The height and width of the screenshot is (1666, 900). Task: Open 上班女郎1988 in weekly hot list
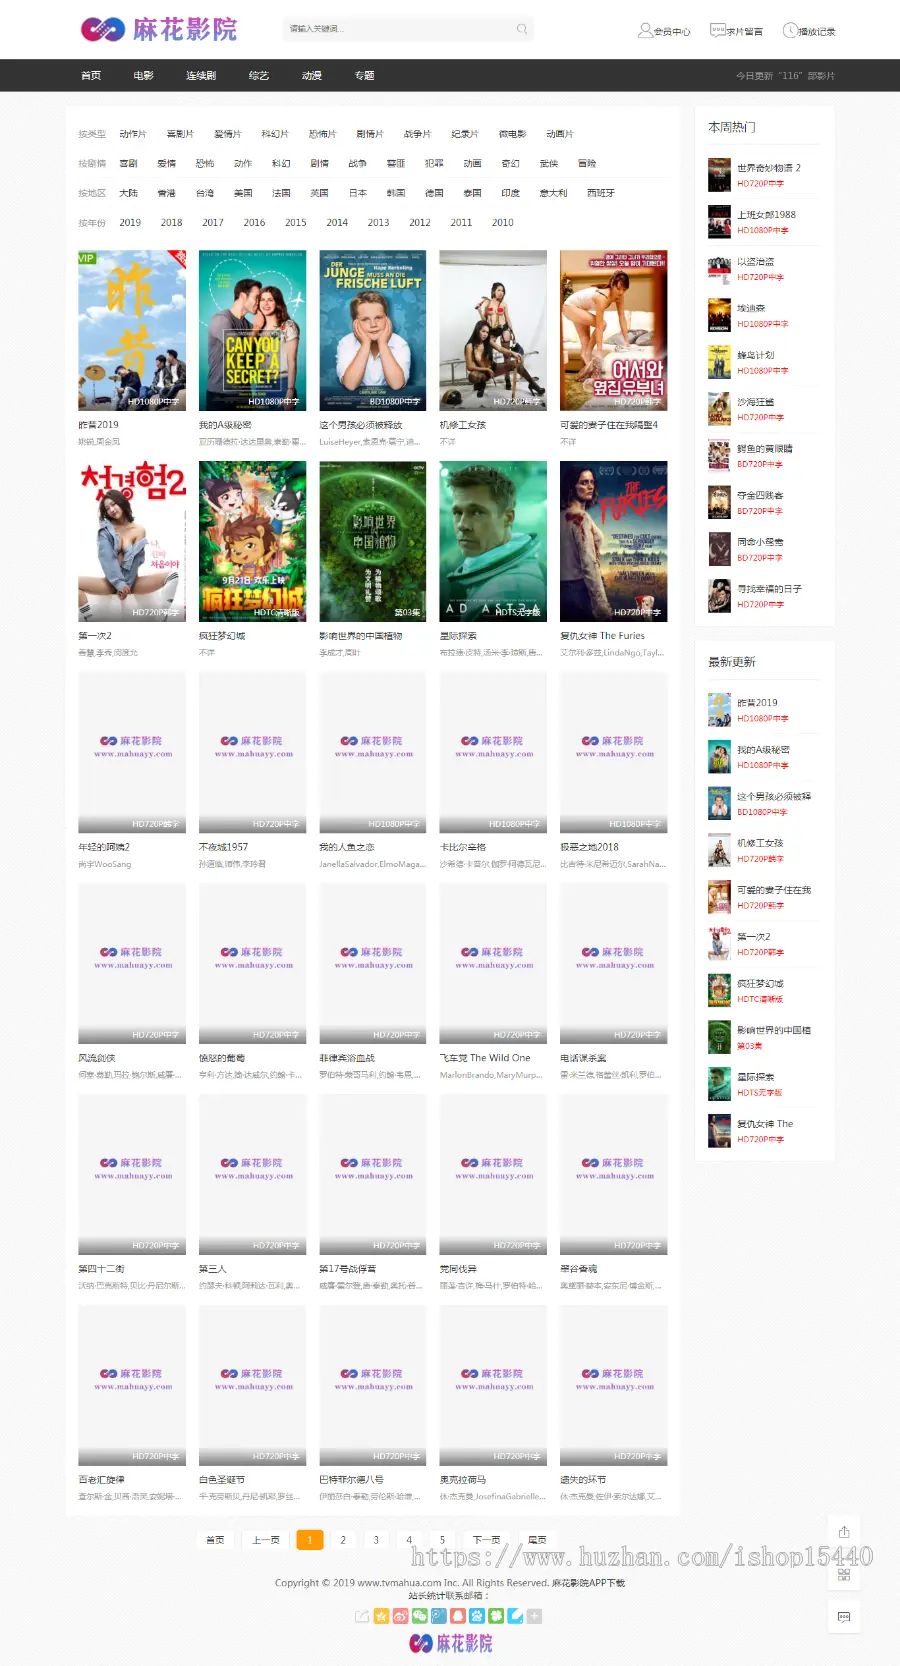[767, 215]
